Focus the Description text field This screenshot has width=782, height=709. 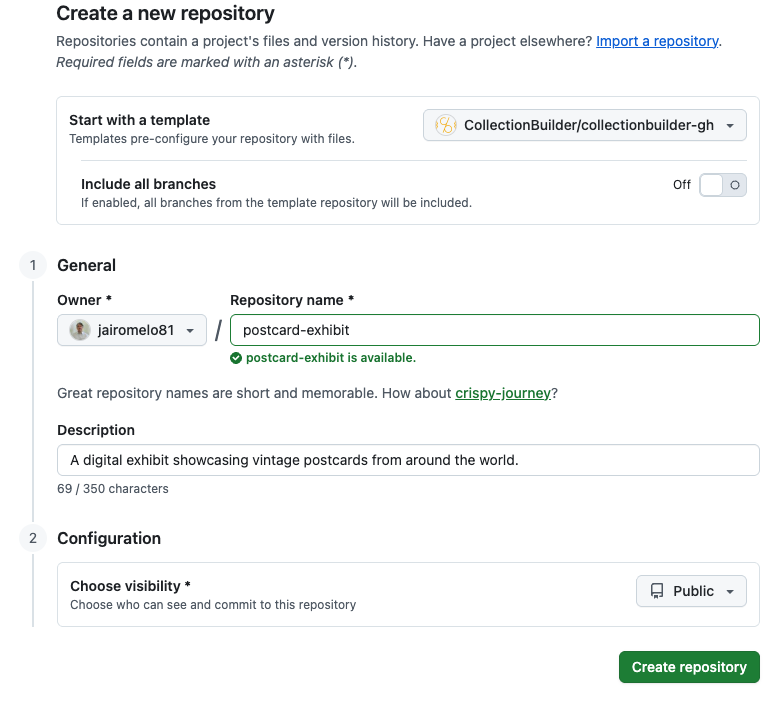click(408, 460)
